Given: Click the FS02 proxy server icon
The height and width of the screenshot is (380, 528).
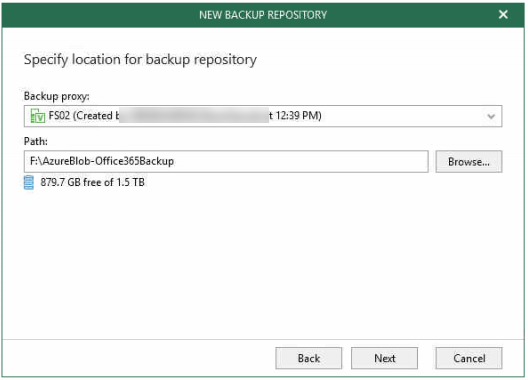Looking at the screenshot, I should tap(37, 116).
